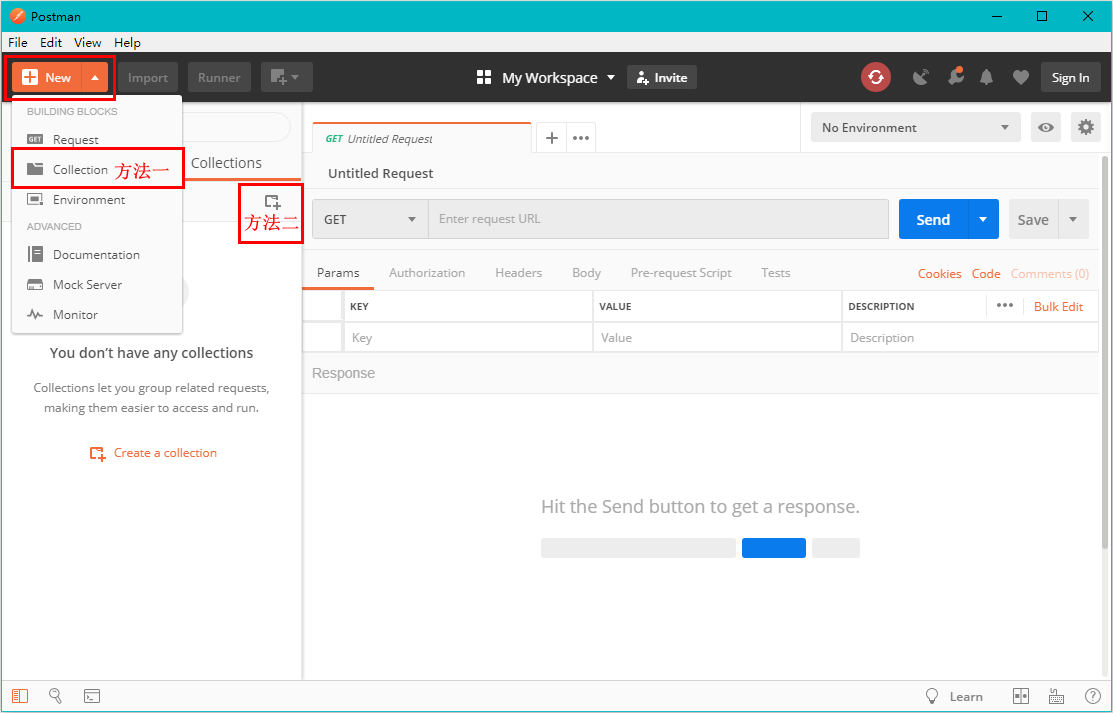Viewport: 1113px width, 713px height.
Task: Click the Learn lightbulb button
Action: point(954,697)
